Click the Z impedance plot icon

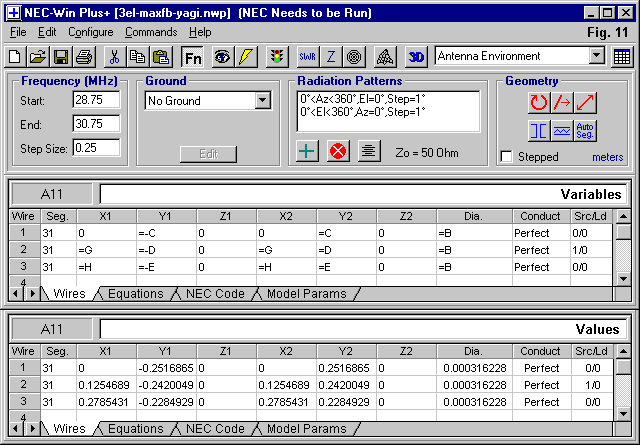point(331,56)
